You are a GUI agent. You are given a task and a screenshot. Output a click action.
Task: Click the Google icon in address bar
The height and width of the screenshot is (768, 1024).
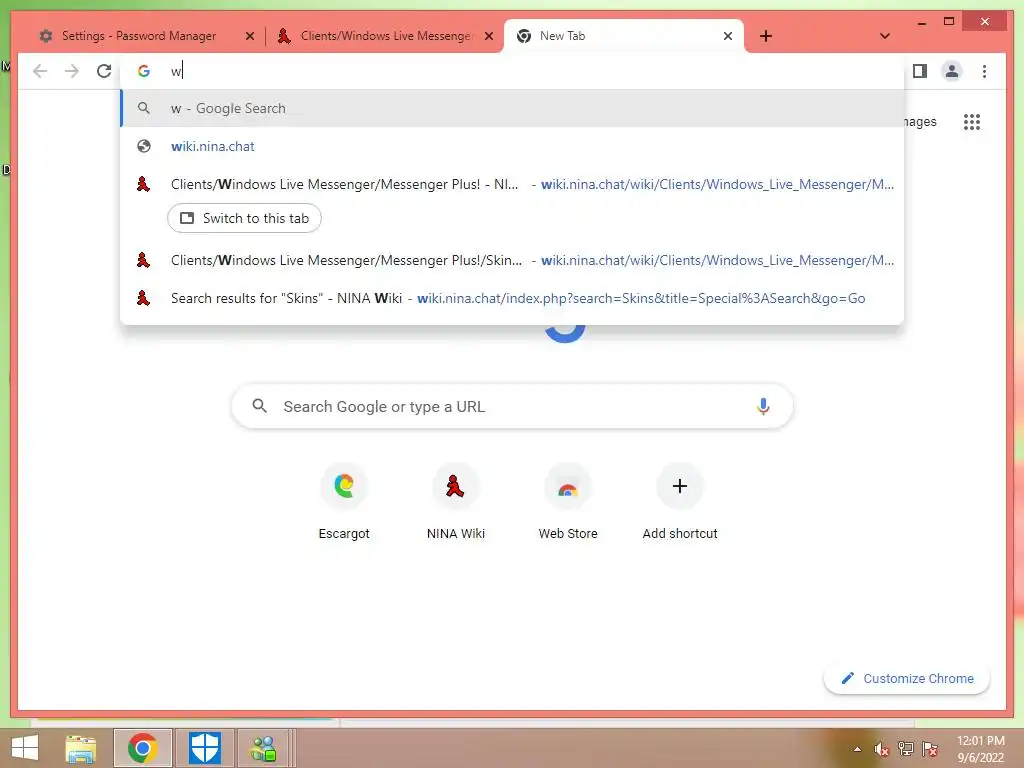[x=144, y=71]
